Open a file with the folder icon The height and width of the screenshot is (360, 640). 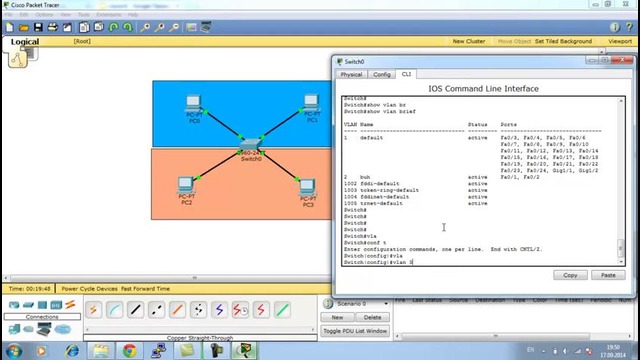[x=24, y=27]
